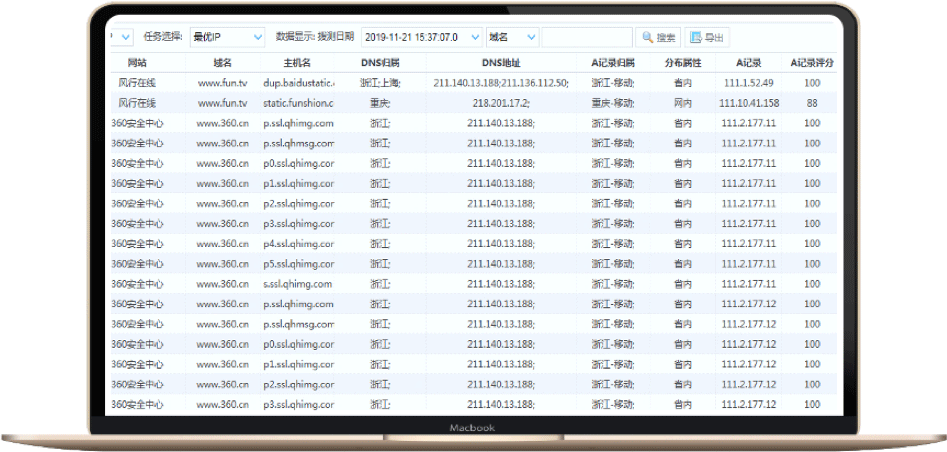
Task: Open the 最优IP task selection dropdown
Action: click(227, 37)
